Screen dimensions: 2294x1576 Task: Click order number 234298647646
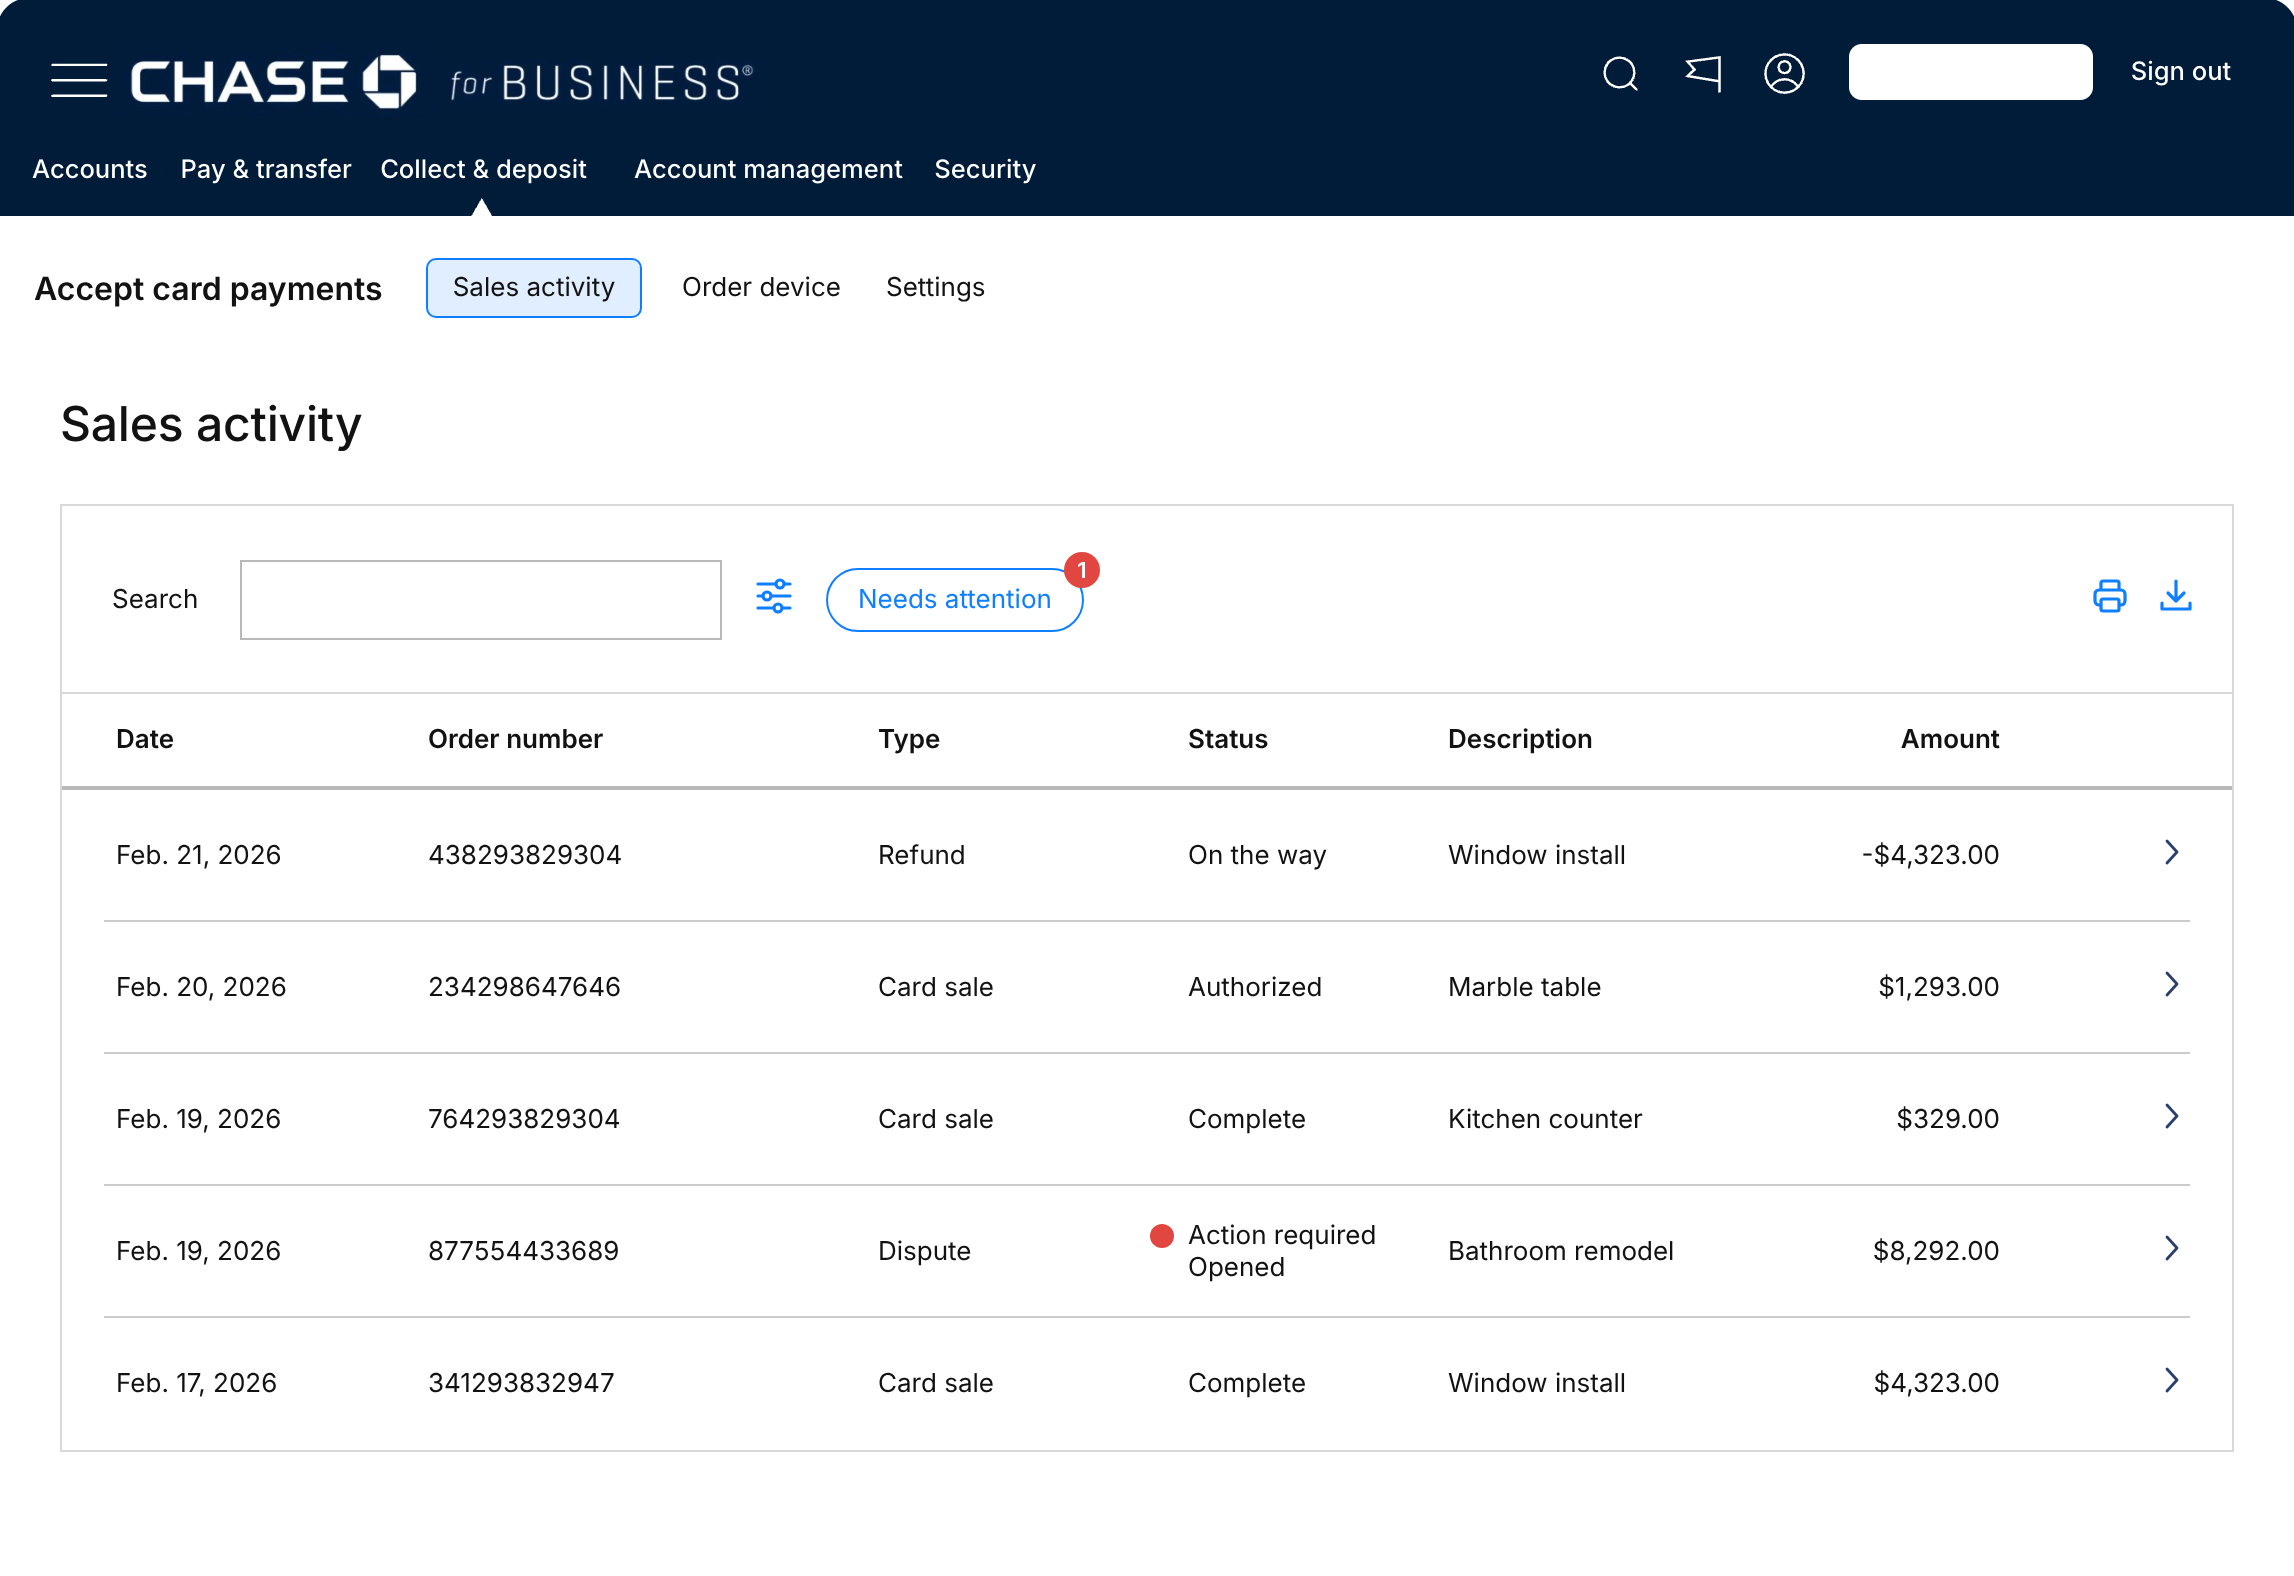click(x=524, y=987)
